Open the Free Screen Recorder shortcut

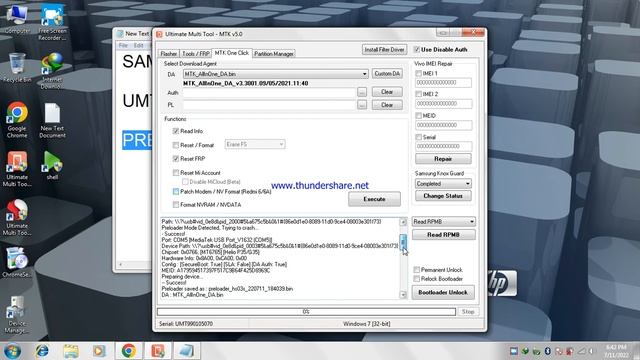pos(52,22)
